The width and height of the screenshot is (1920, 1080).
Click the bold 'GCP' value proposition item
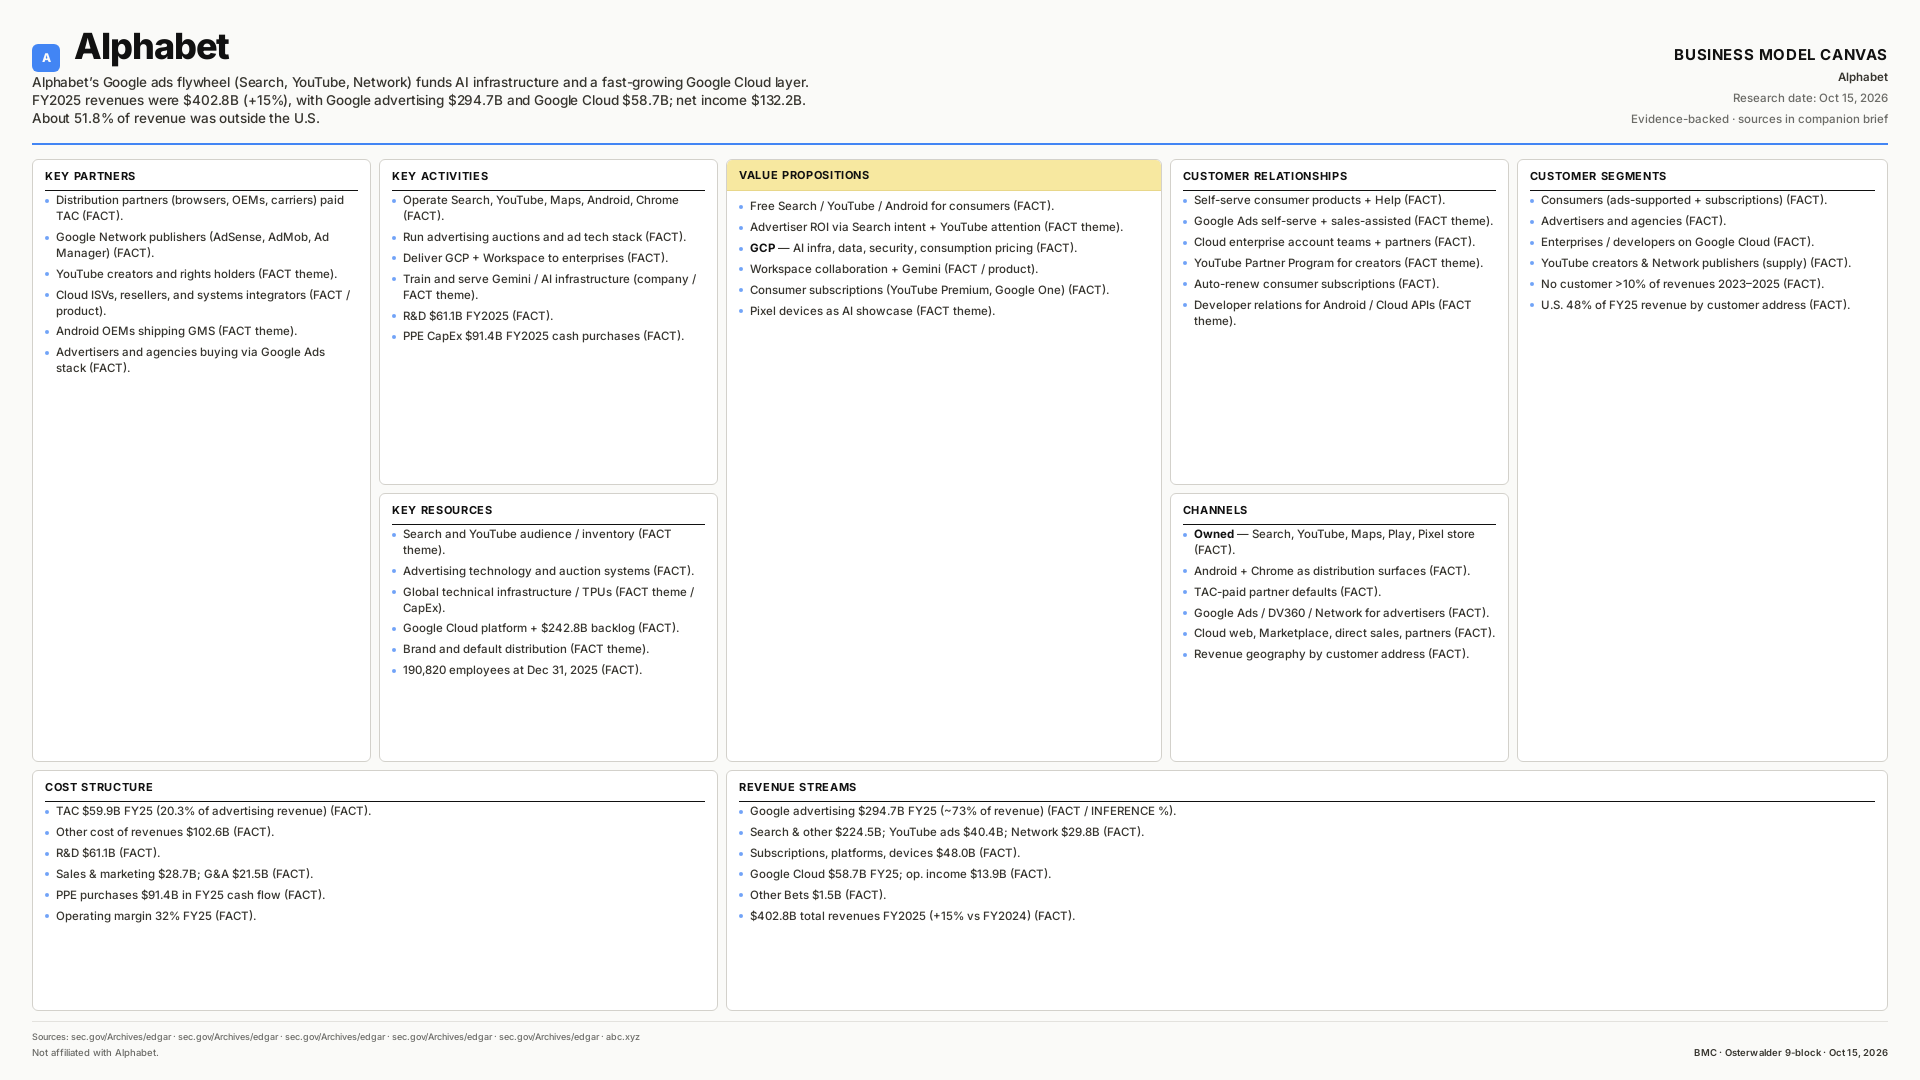tap(913, 248)
